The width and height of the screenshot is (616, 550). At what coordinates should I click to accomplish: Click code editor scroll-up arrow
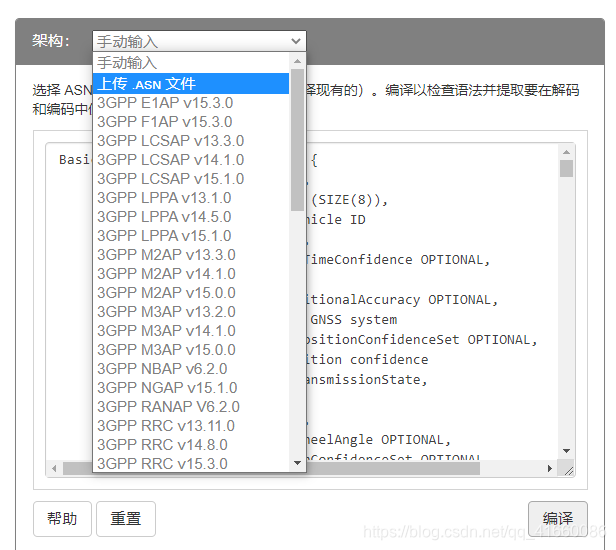coord(566,152)
